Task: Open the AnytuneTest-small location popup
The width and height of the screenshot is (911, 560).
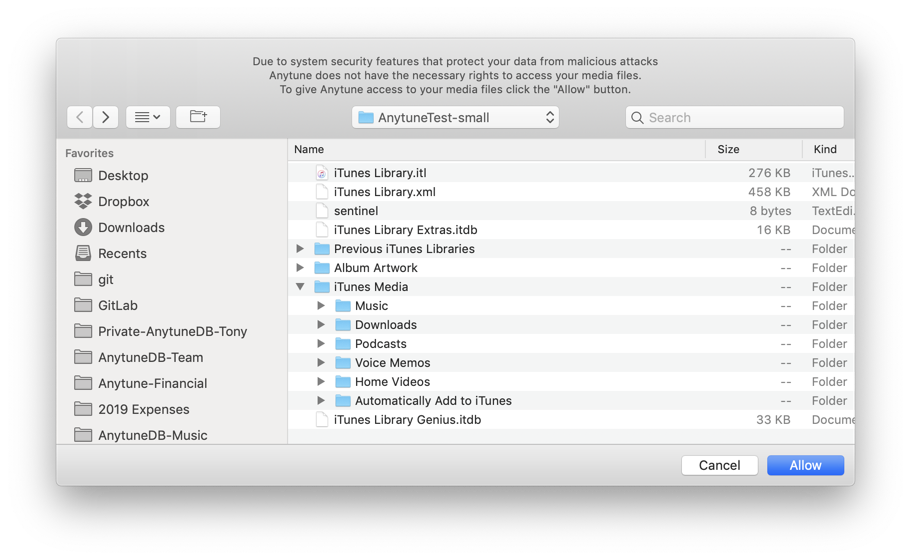Action: (x=455, y=117)
